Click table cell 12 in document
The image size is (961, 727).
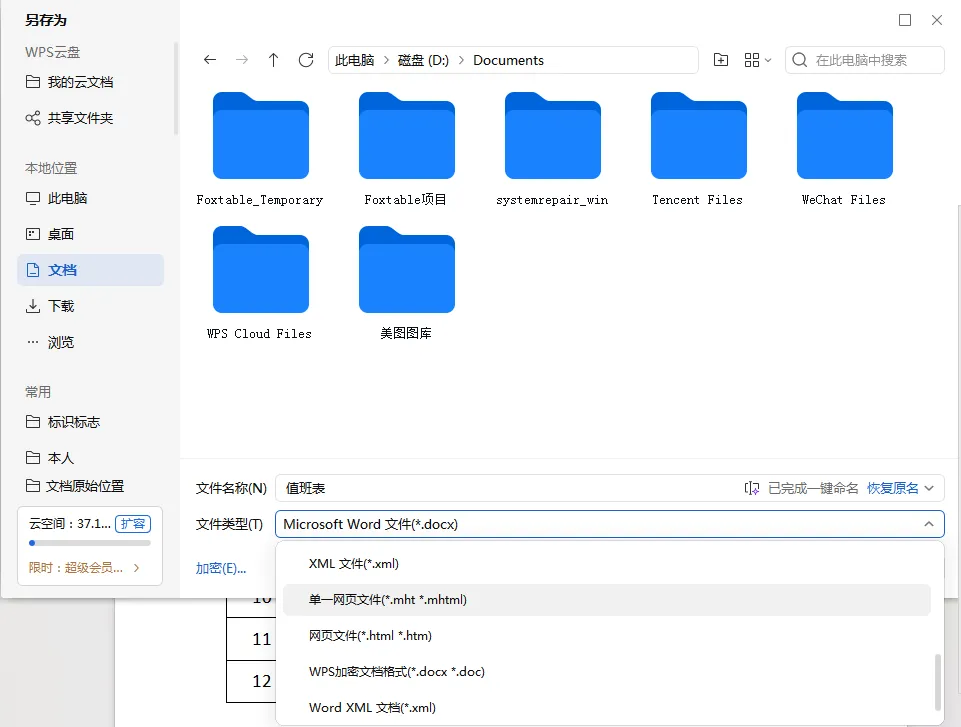(252, 681)
